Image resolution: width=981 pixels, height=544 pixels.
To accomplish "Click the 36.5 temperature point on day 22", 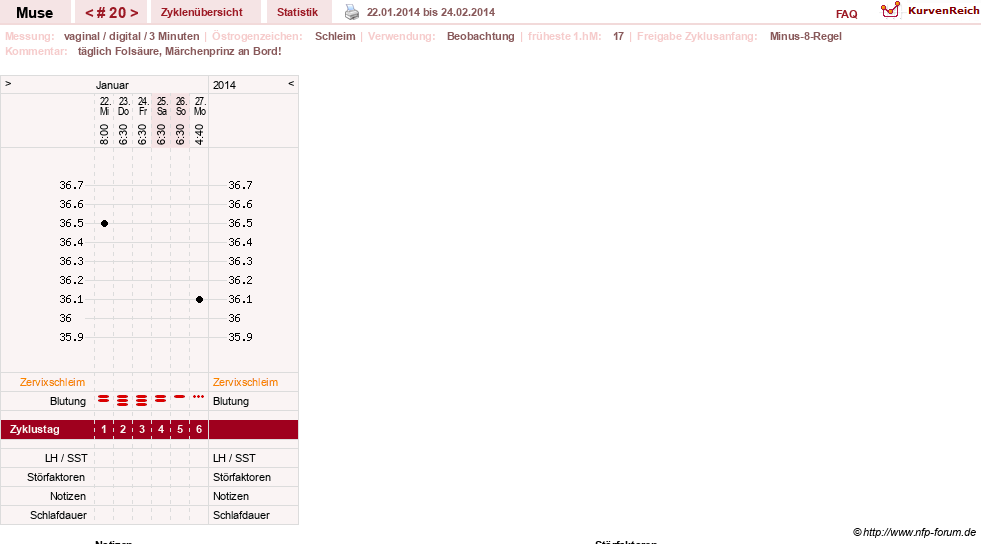I will click(104, 223).
